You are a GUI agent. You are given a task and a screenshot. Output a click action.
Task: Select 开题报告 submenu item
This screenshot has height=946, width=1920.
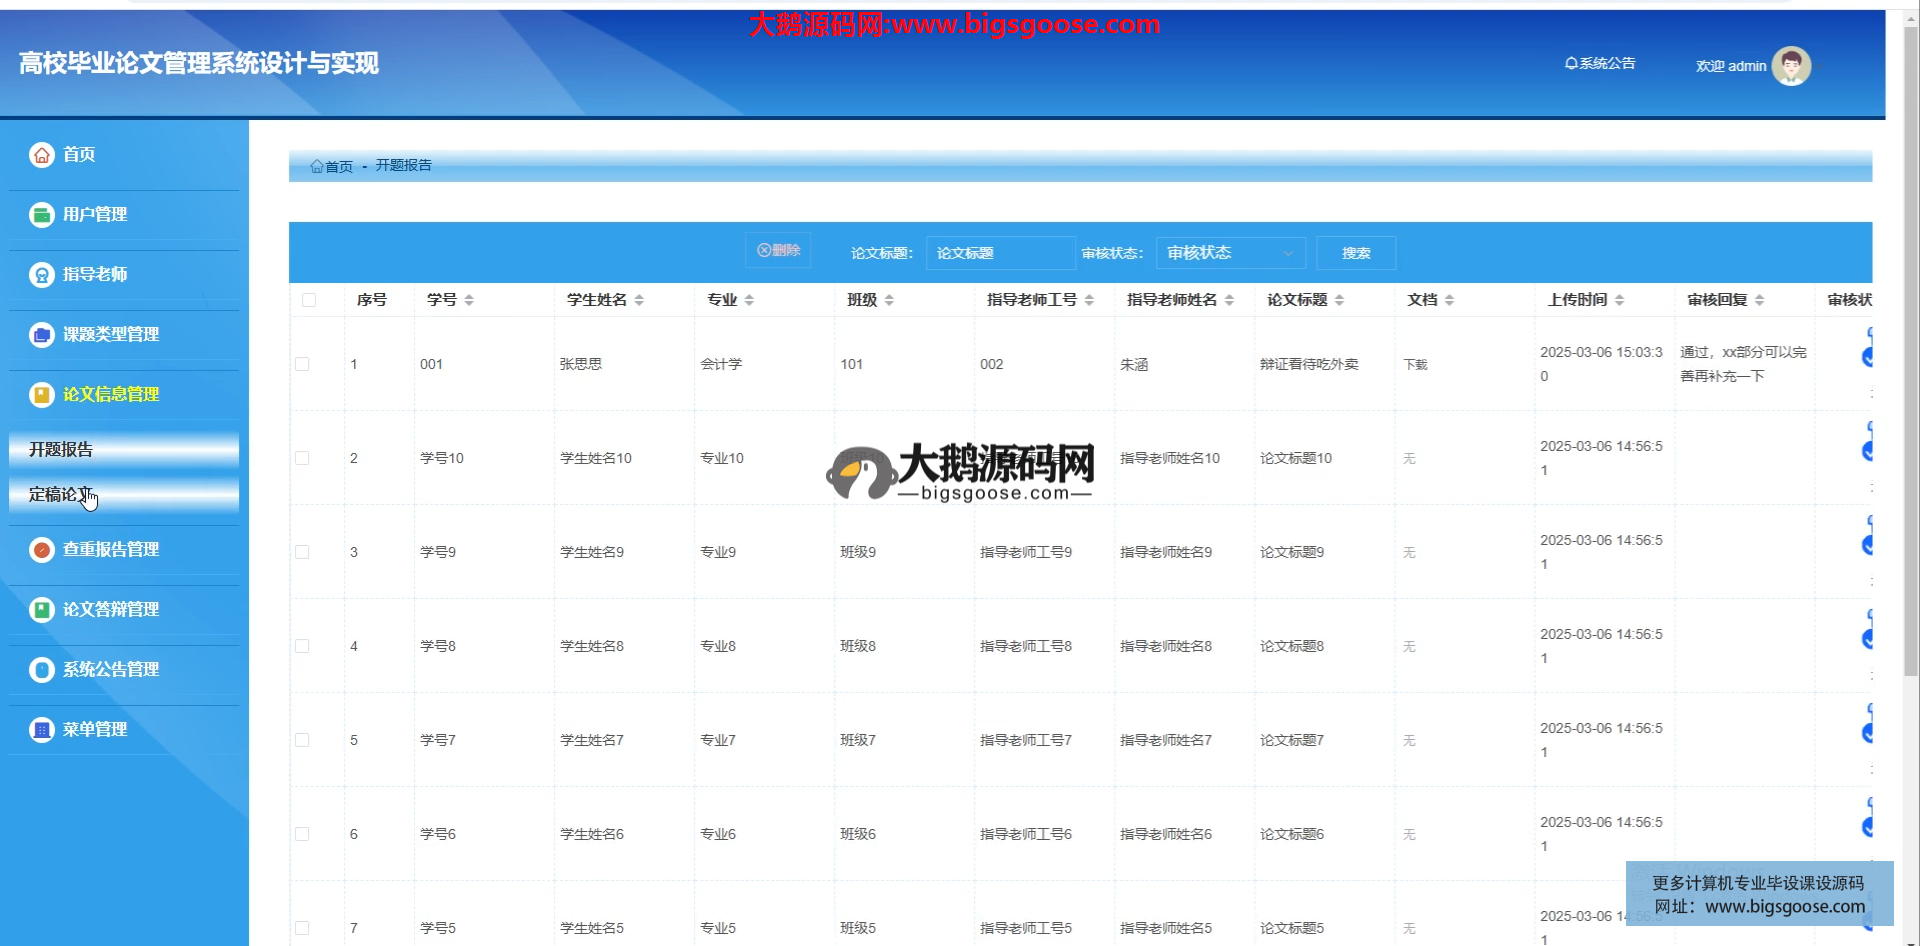pos(123,449)
